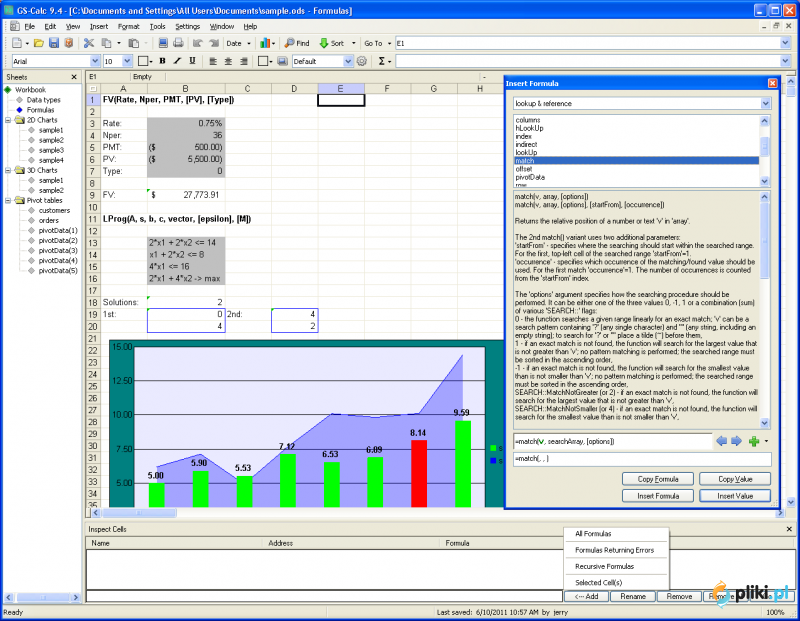Viewport: 800px width, 621px height.
Task: Close the Insert Formula panel
Action: 772,83
